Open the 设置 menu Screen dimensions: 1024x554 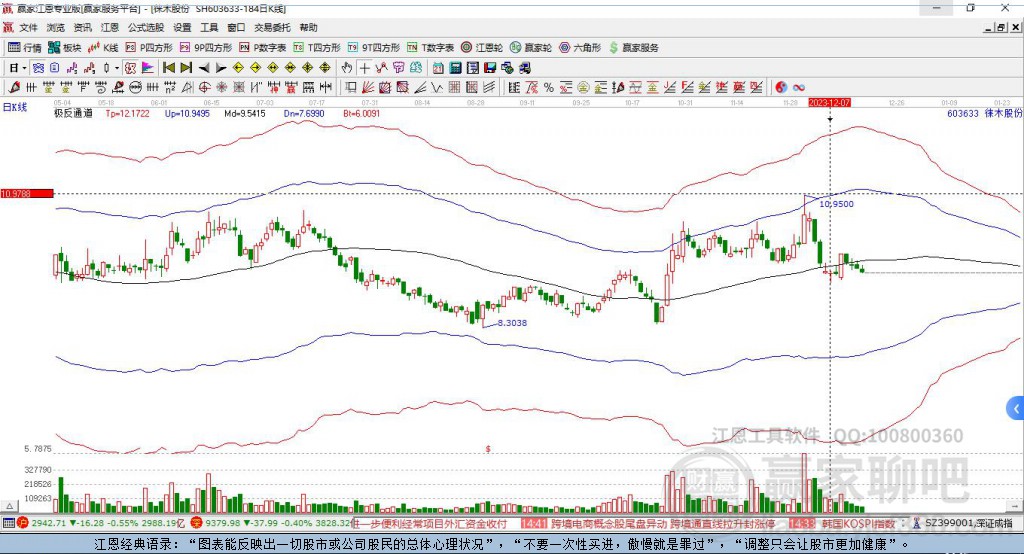click(182, 27)
